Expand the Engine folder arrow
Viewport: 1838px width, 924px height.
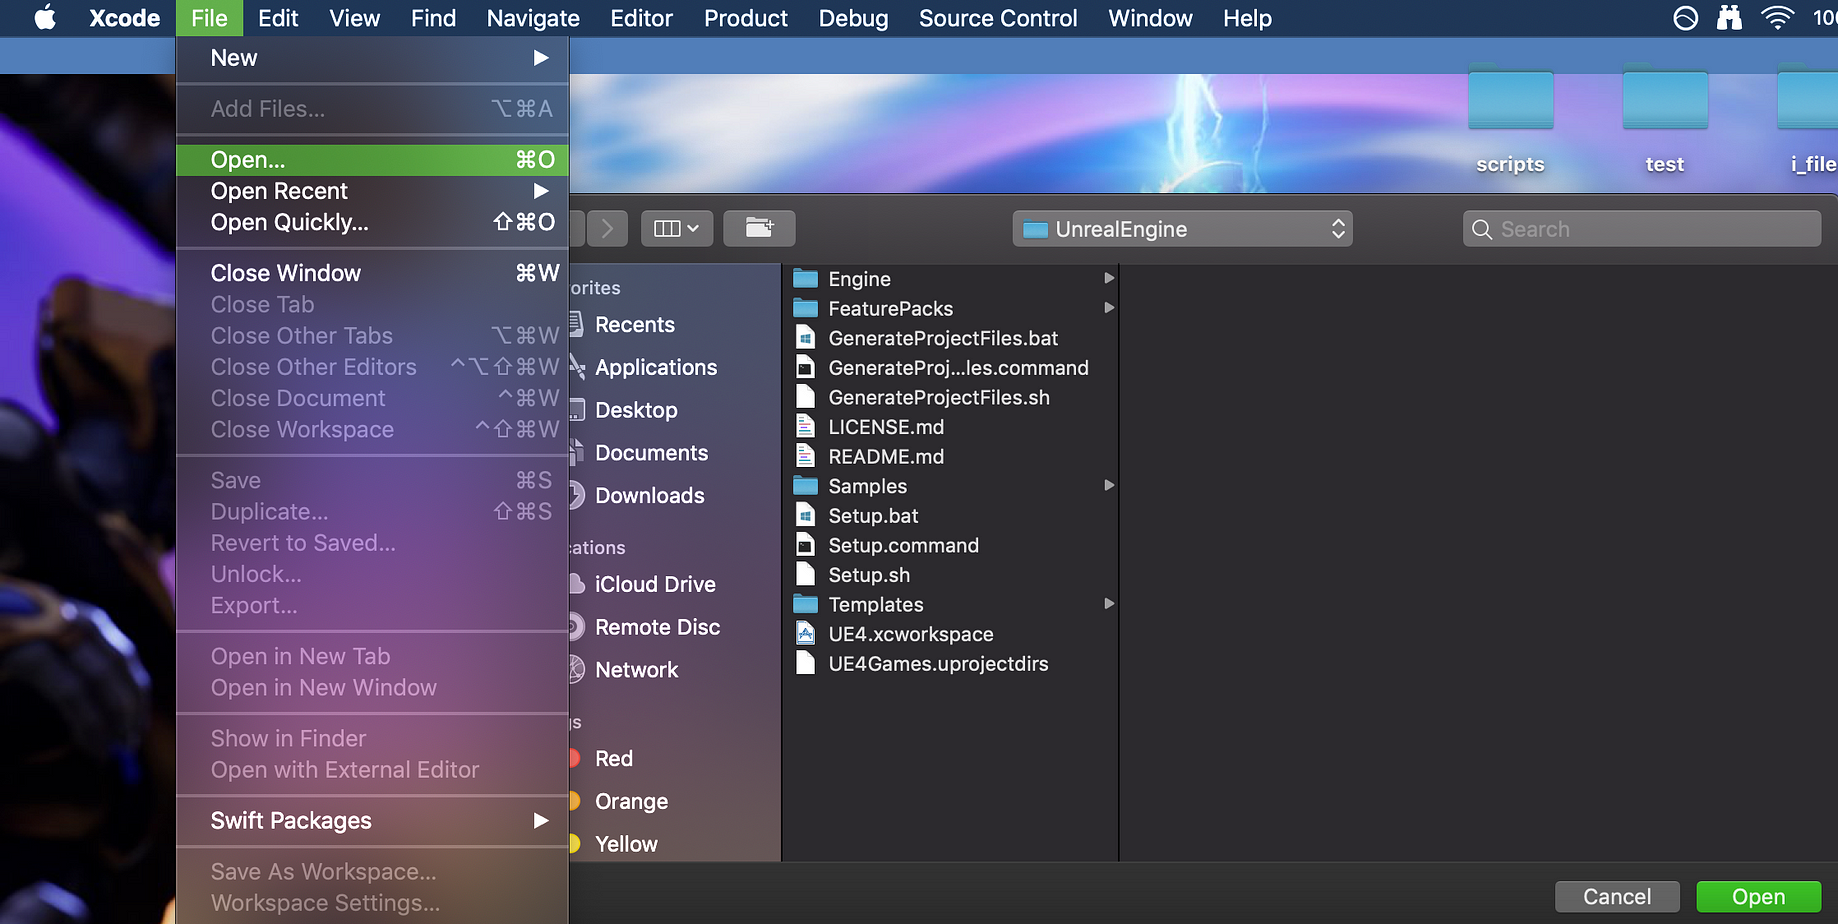[x=1108, y=278]
